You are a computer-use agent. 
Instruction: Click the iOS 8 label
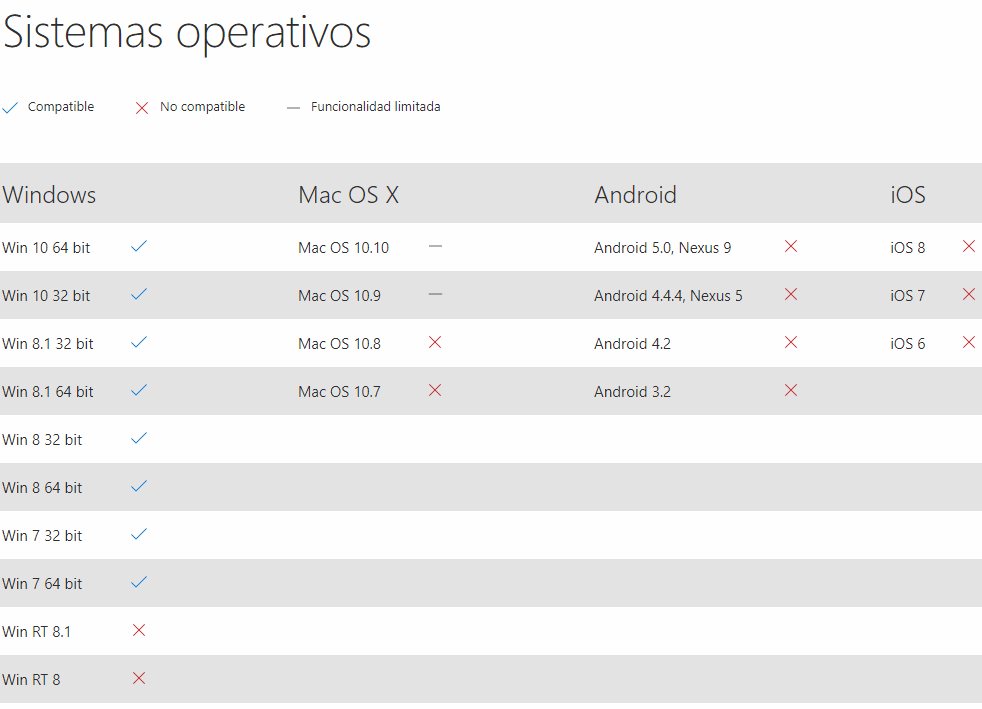coord(907,248)
